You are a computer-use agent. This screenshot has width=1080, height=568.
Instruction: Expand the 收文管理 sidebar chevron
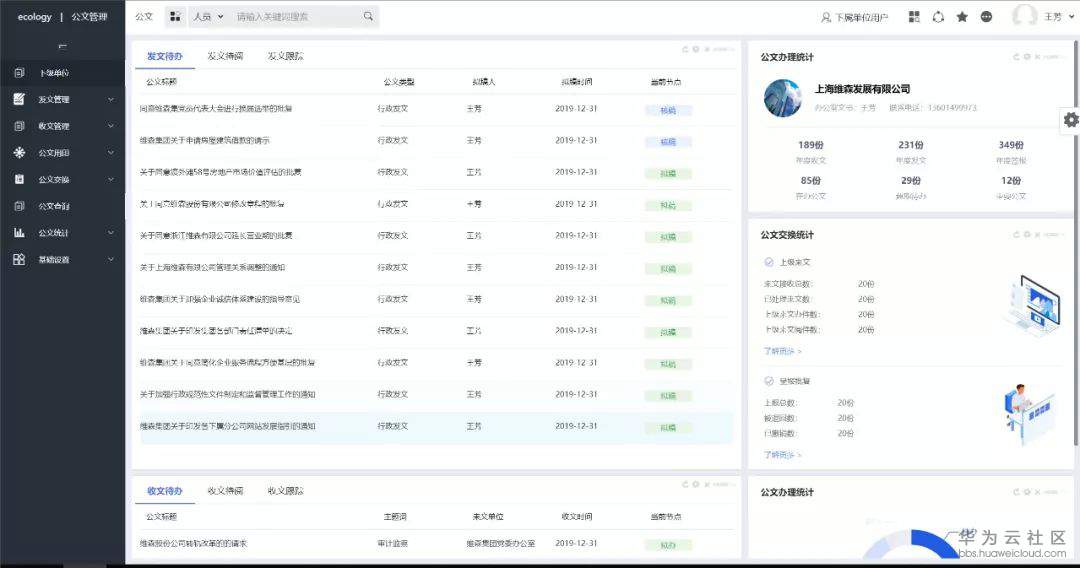pos(111,126)
